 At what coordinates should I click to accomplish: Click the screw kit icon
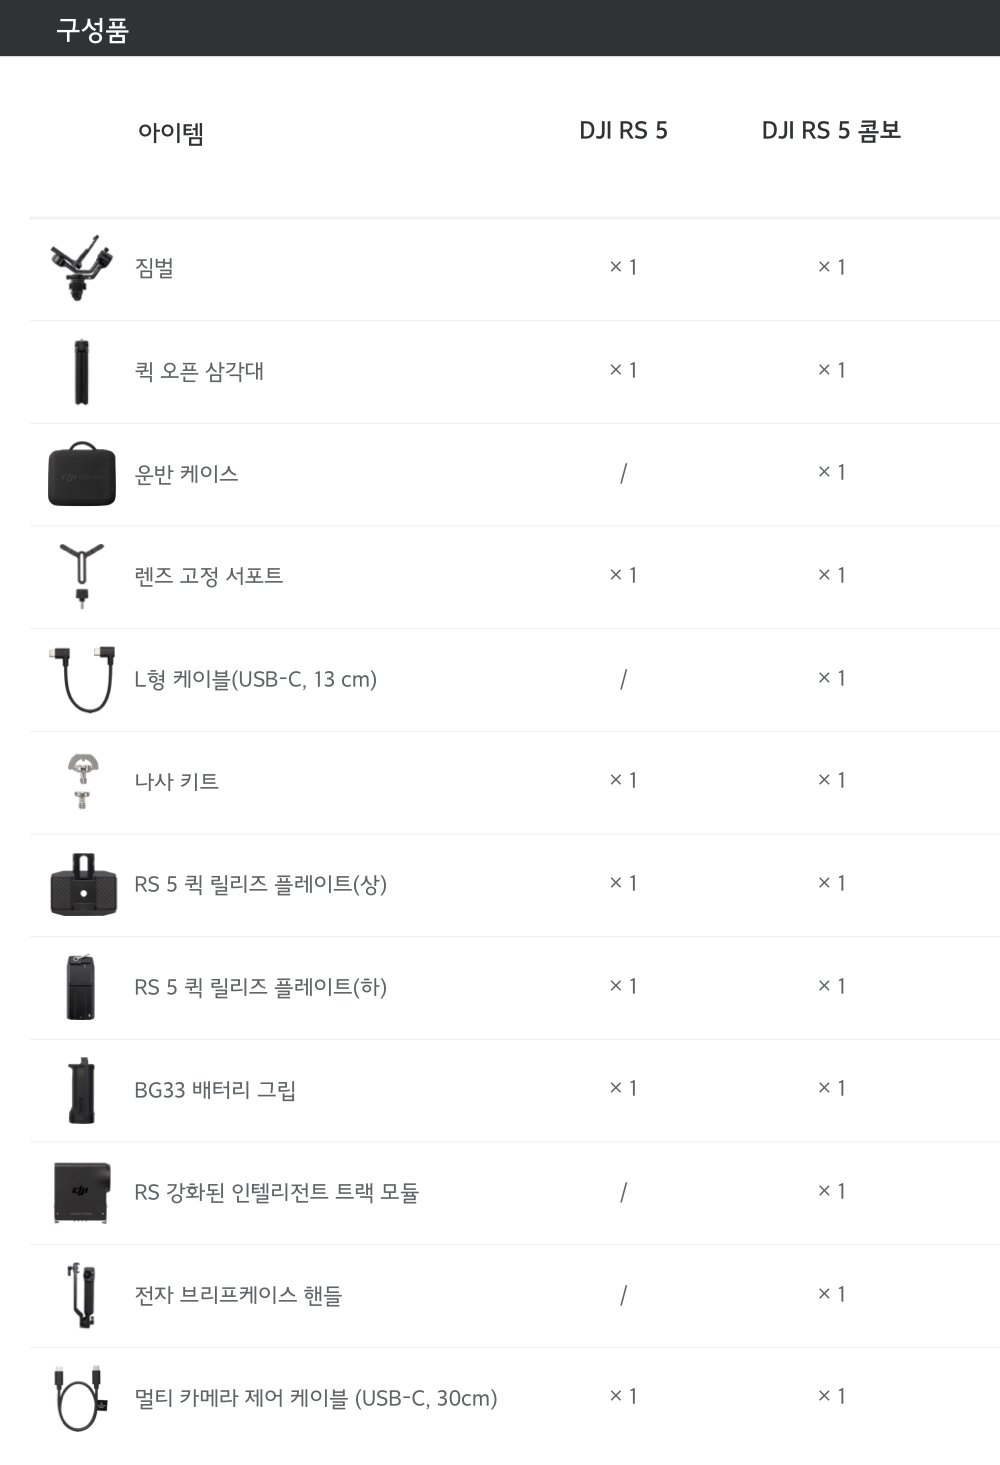(x=81, y=781)
